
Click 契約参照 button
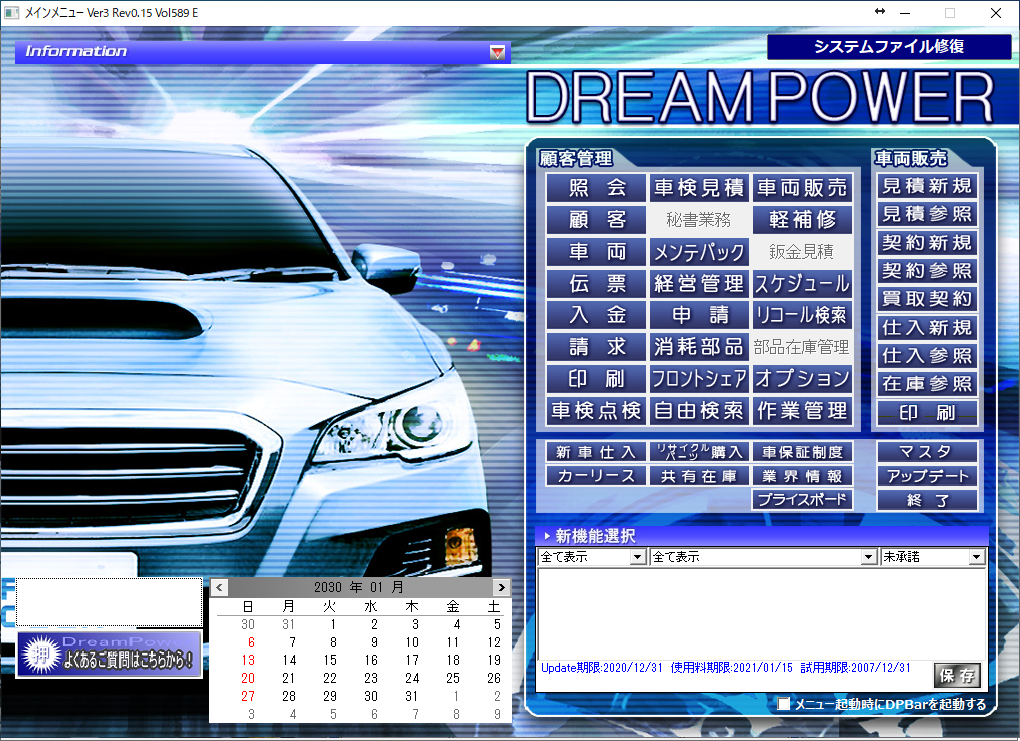(927, 271)
